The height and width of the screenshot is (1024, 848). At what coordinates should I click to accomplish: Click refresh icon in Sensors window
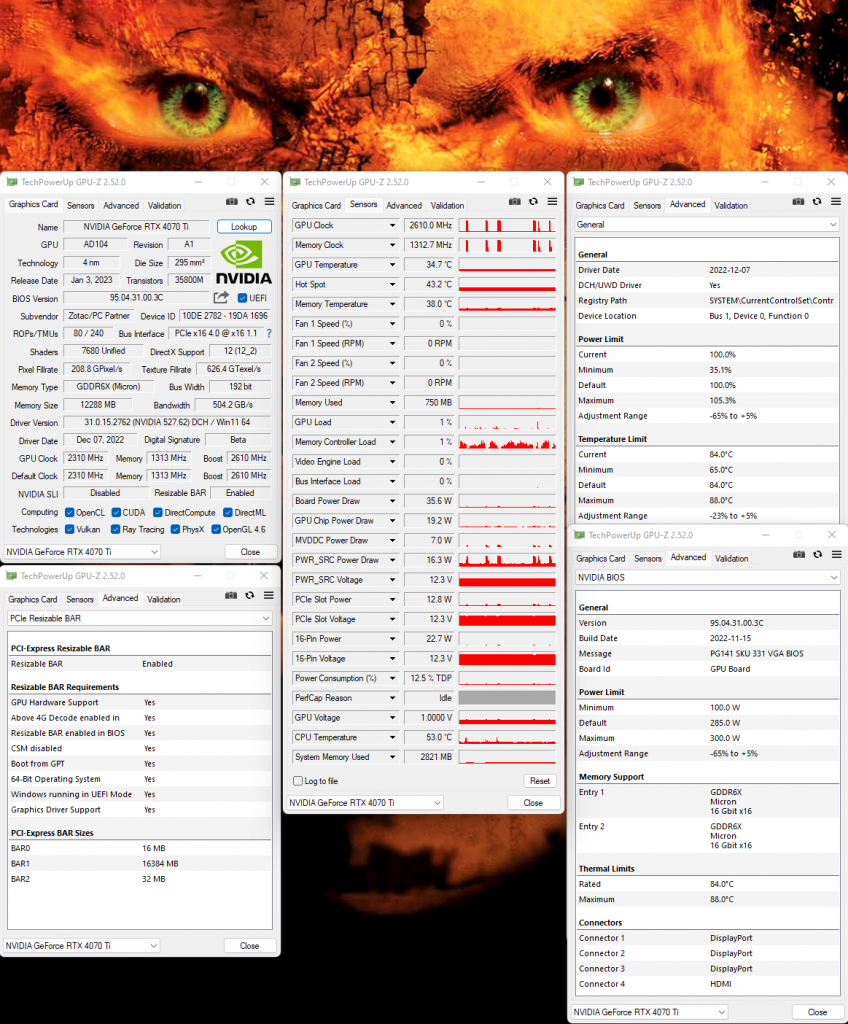[x=533, y=202]
